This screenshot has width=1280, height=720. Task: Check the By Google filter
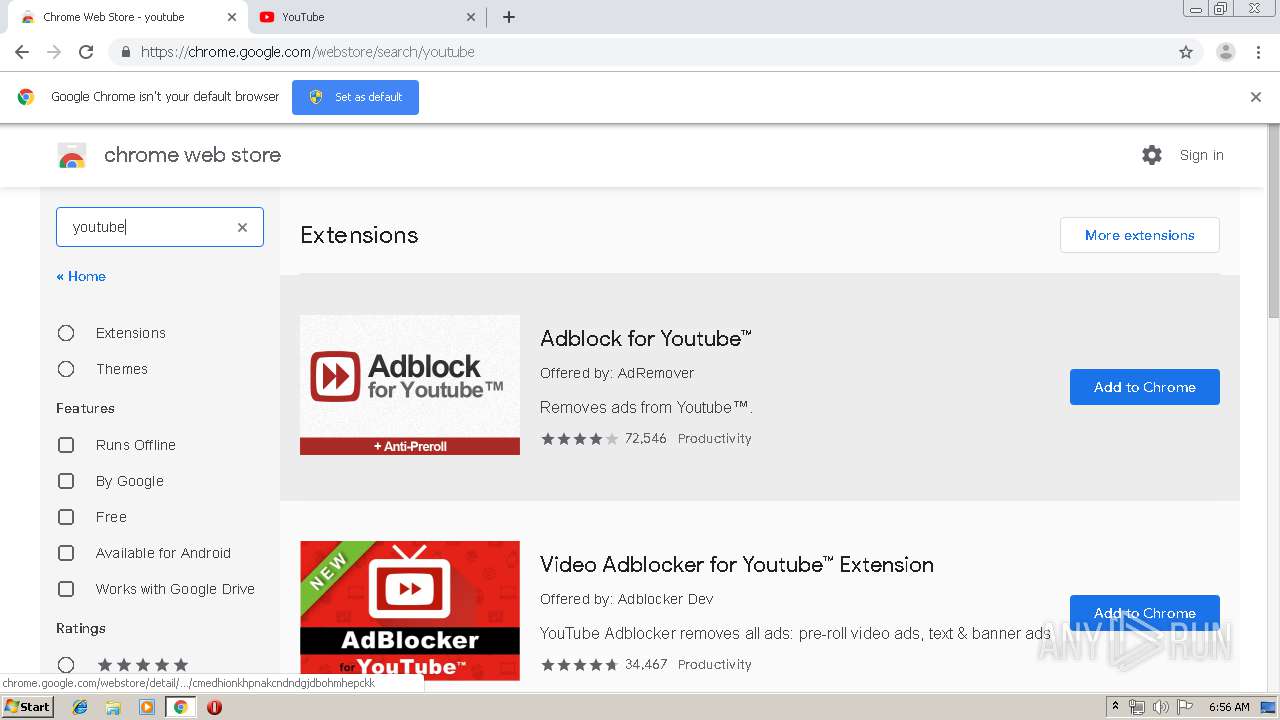click(x=66, y=481)
